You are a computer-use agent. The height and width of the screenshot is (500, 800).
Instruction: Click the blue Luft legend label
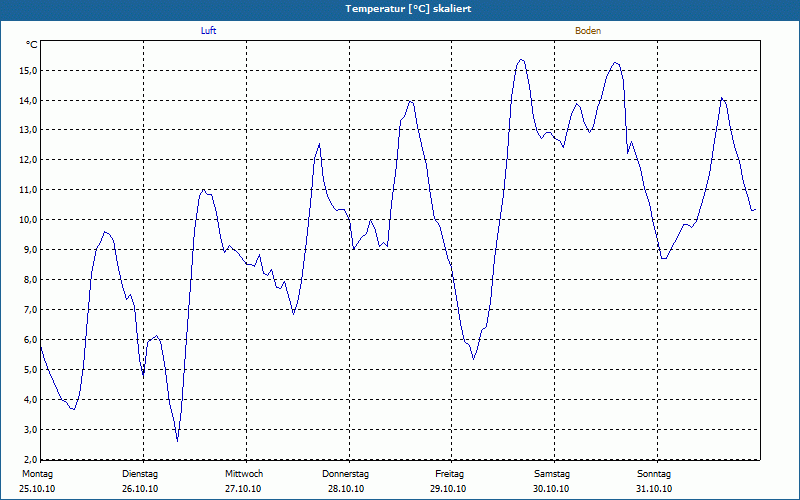(208, 31)
